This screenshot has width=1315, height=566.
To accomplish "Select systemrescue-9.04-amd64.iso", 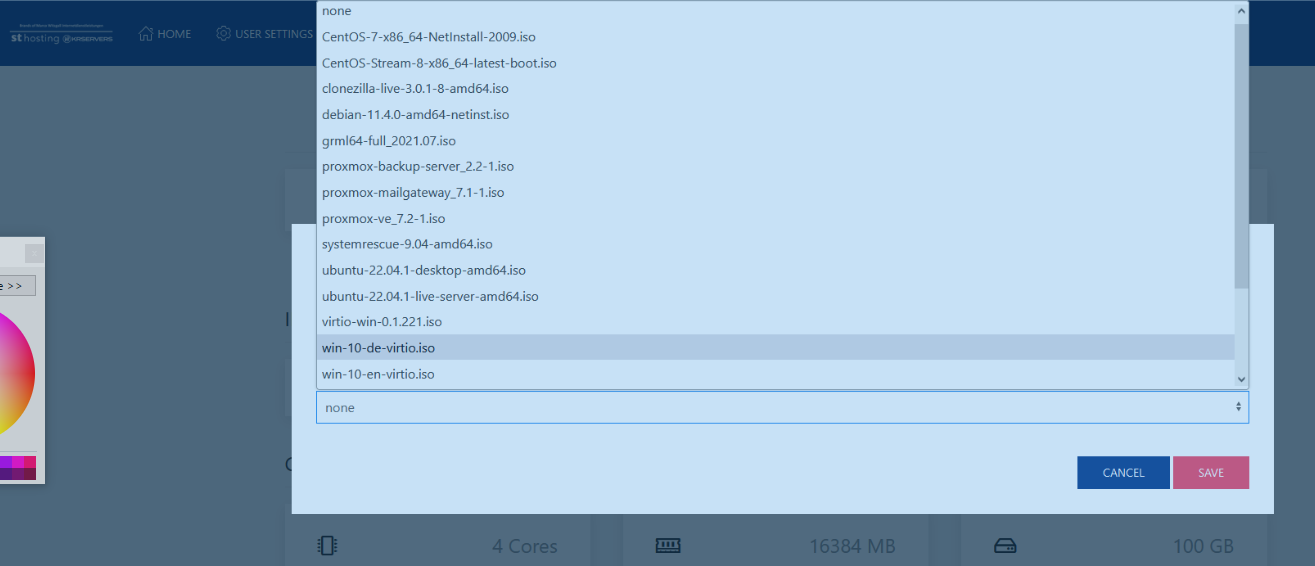I will [776, 245].
